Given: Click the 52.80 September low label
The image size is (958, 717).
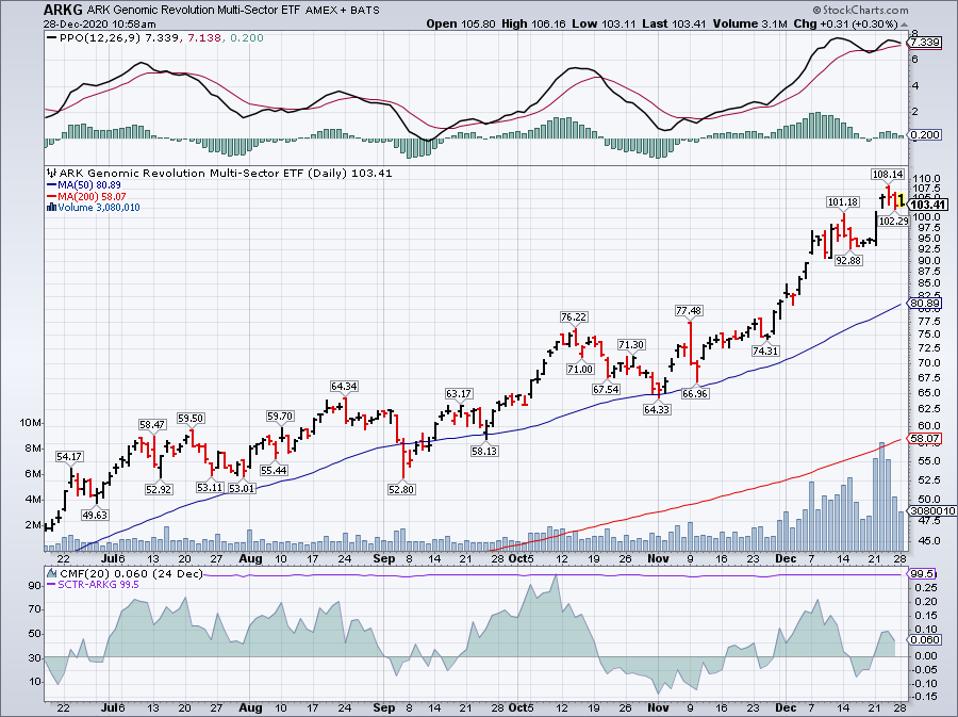Looking at the screenshot, I should (401, 489).
